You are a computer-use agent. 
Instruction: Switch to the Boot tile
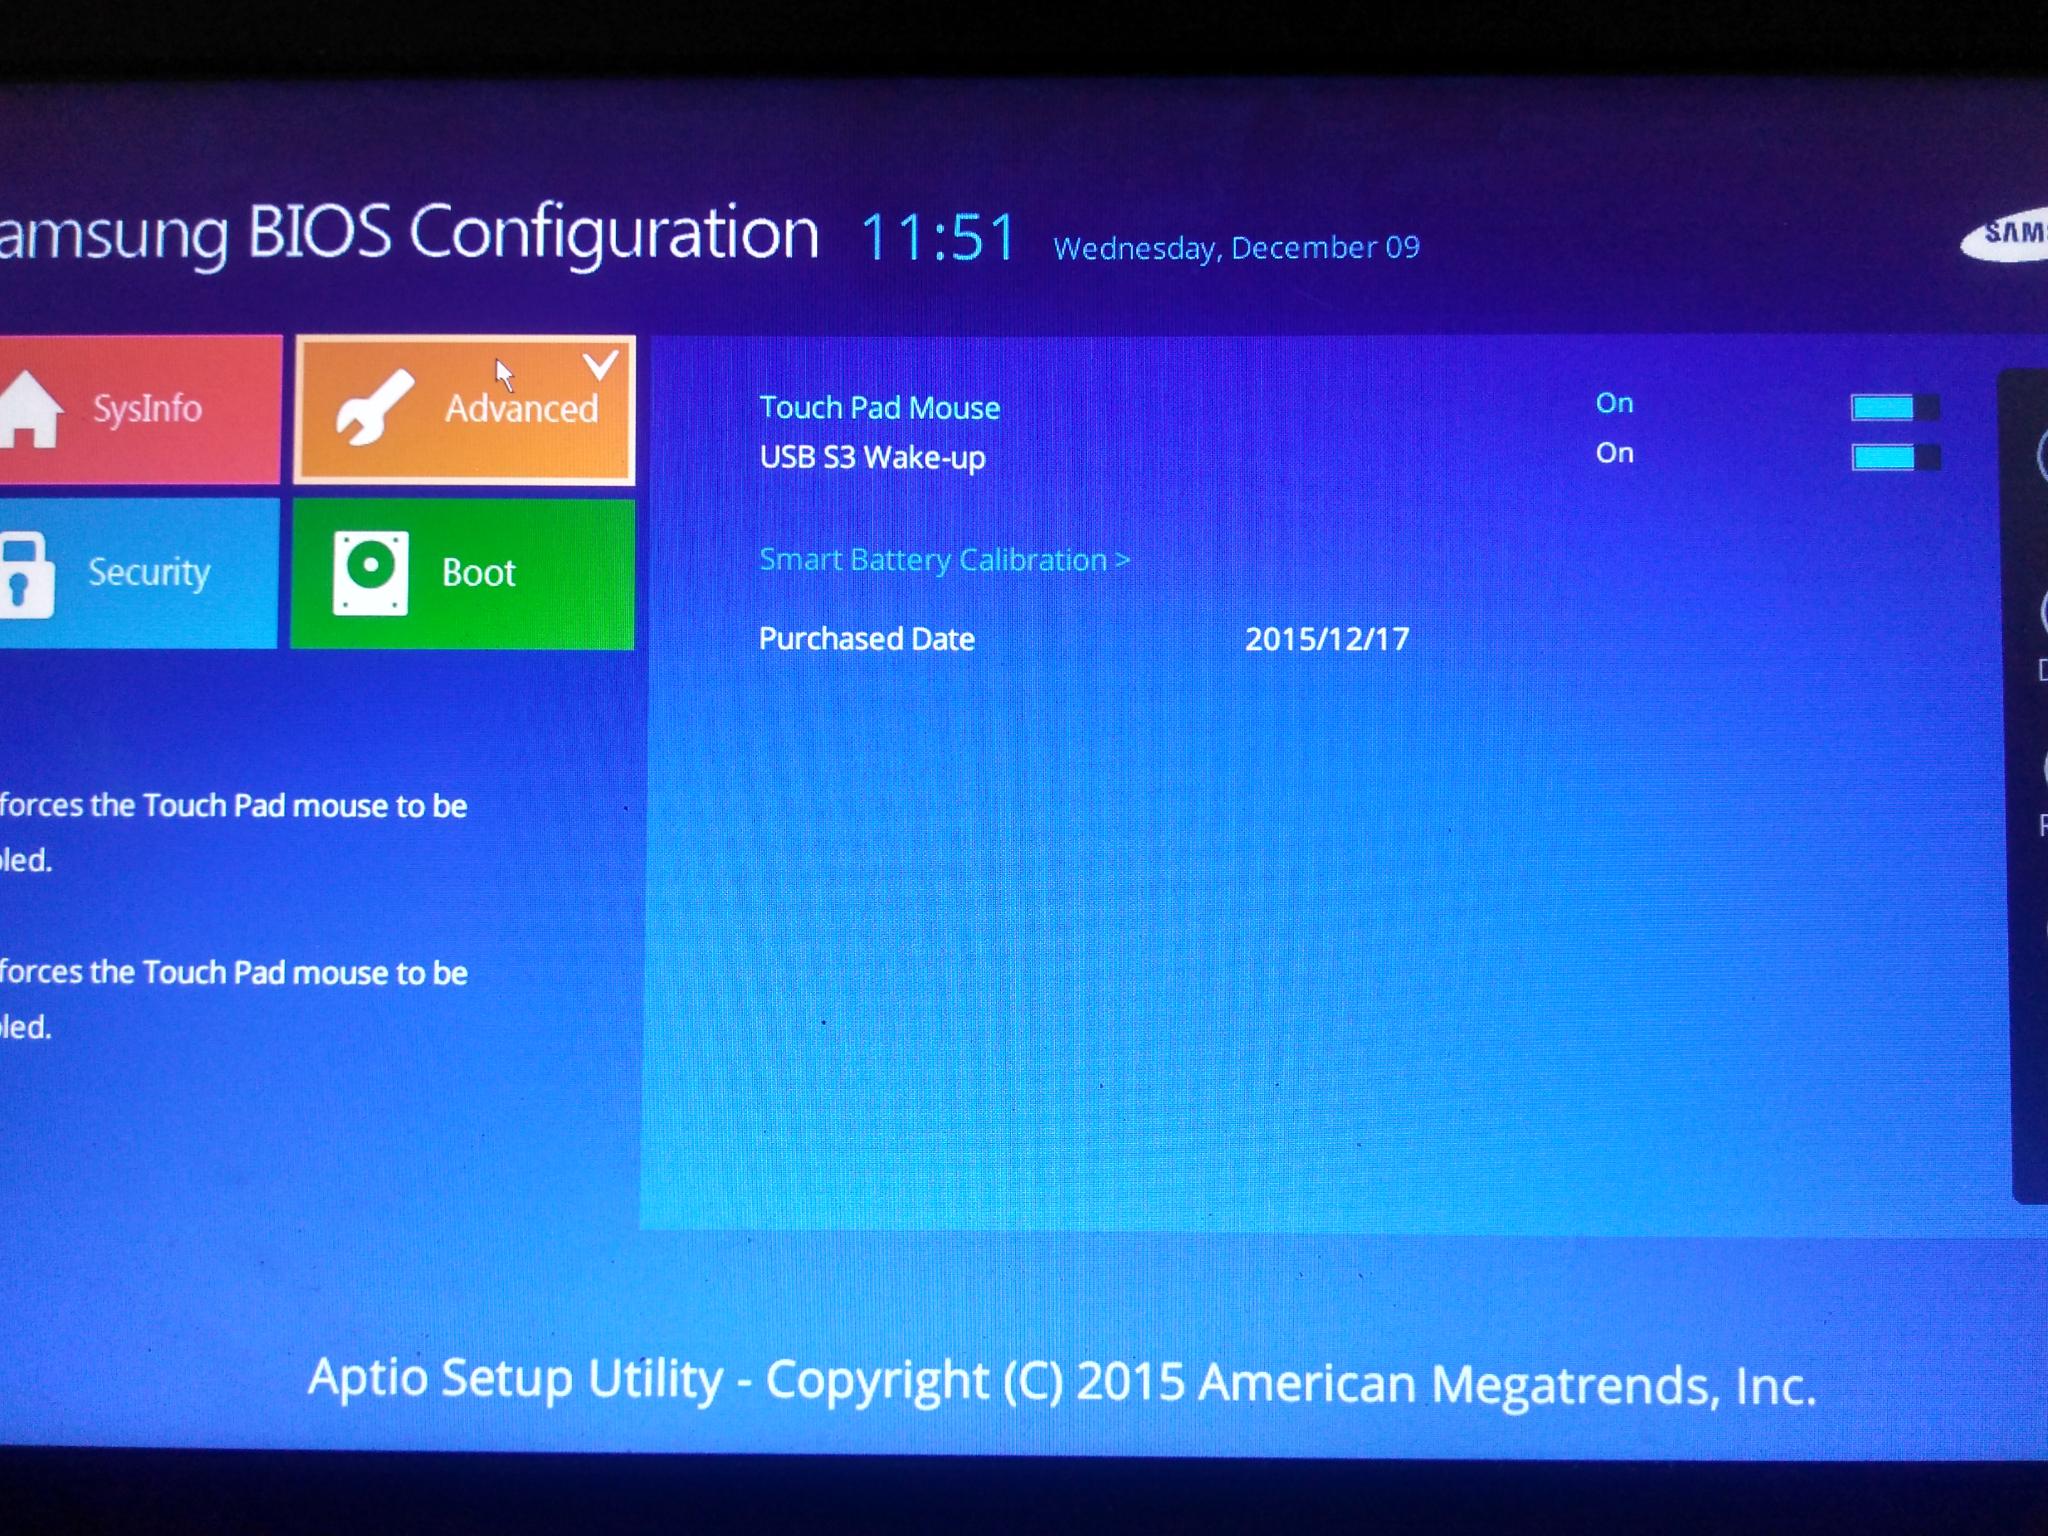click(462, 574)
